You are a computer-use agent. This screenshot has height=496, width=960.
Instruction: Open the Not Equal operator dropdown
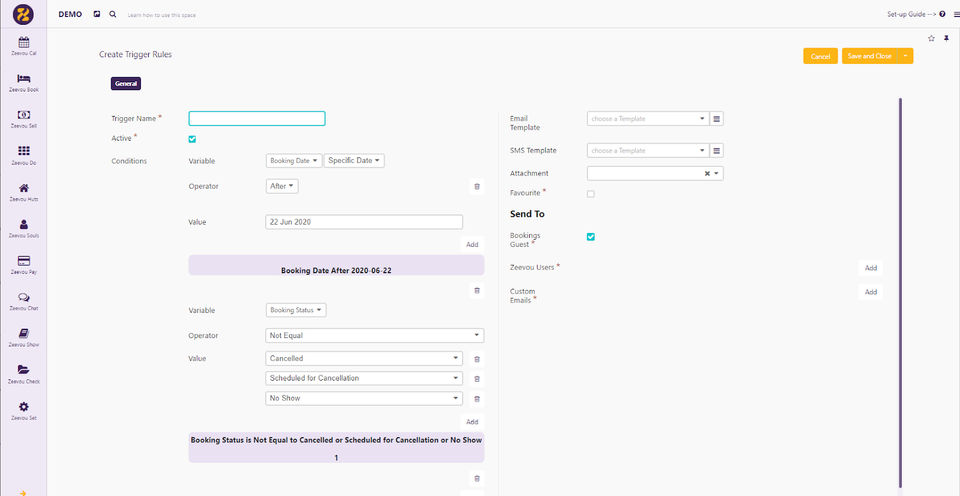[375, 336]
